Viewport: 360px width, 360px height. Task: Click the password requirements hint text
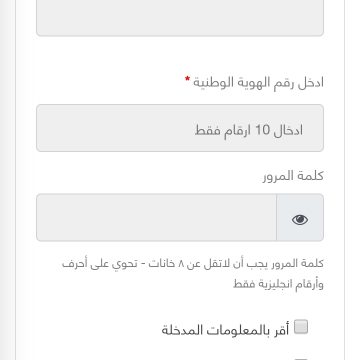pos(193,273)
